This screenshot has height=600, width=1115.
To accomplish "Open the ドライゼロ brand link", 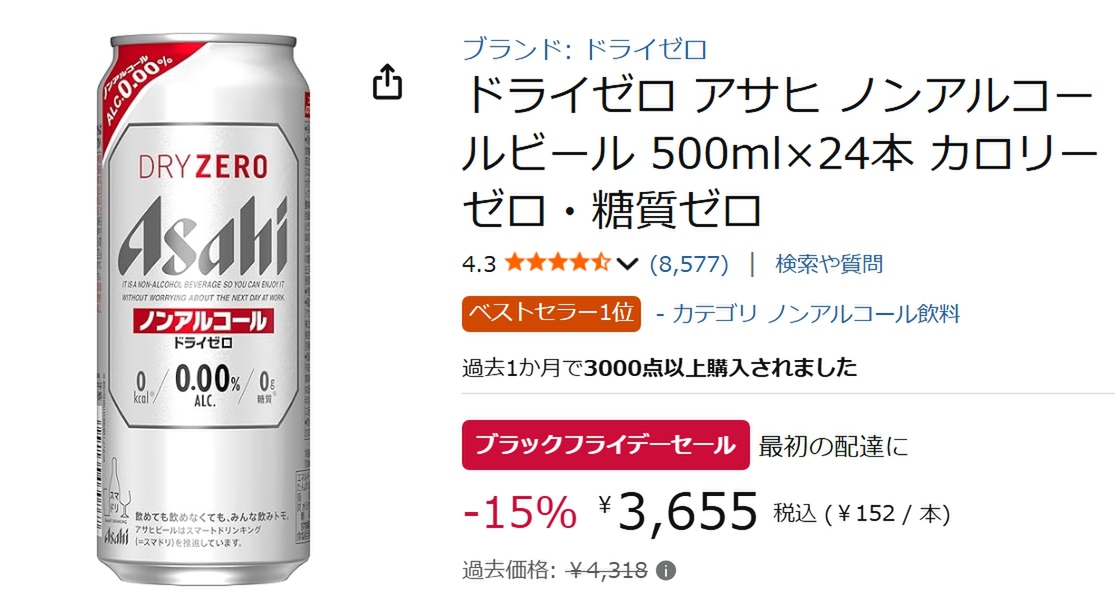I will pos(585,49).
